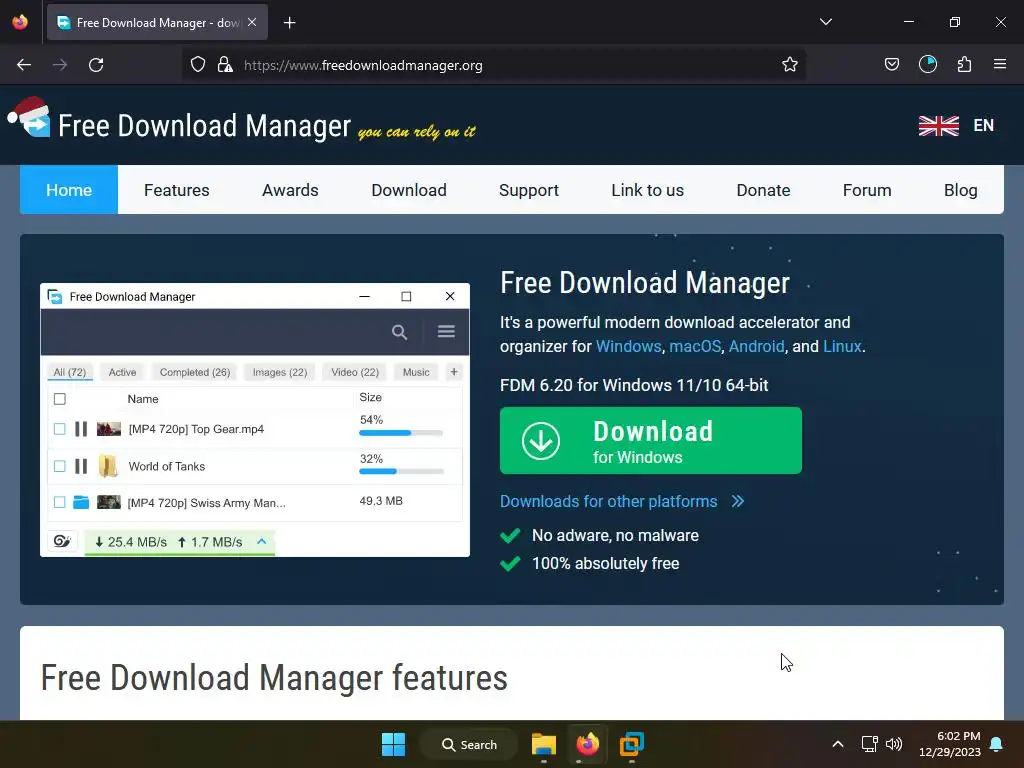Screen dimensions: 1024x768
Task: Follow the Windows platform link
Action: 628,346
